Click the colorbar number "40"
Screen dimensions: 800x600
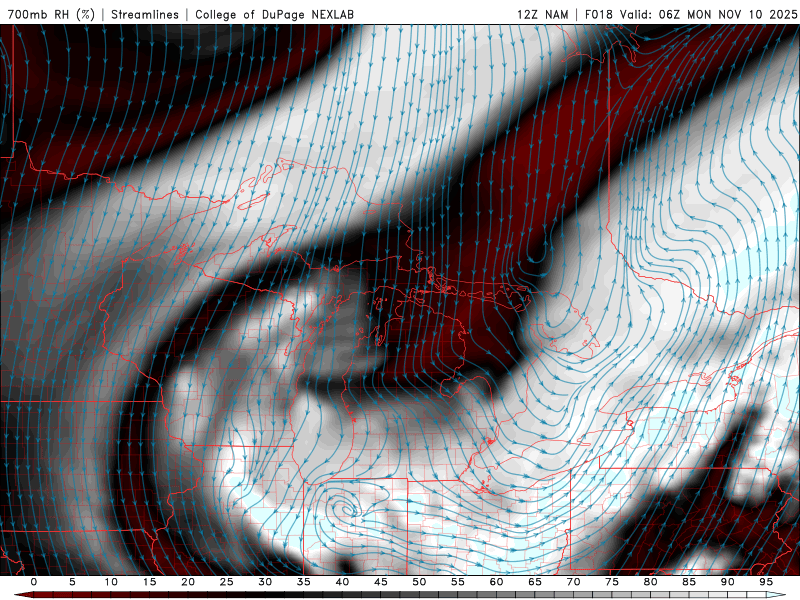[x=342, y=582]
